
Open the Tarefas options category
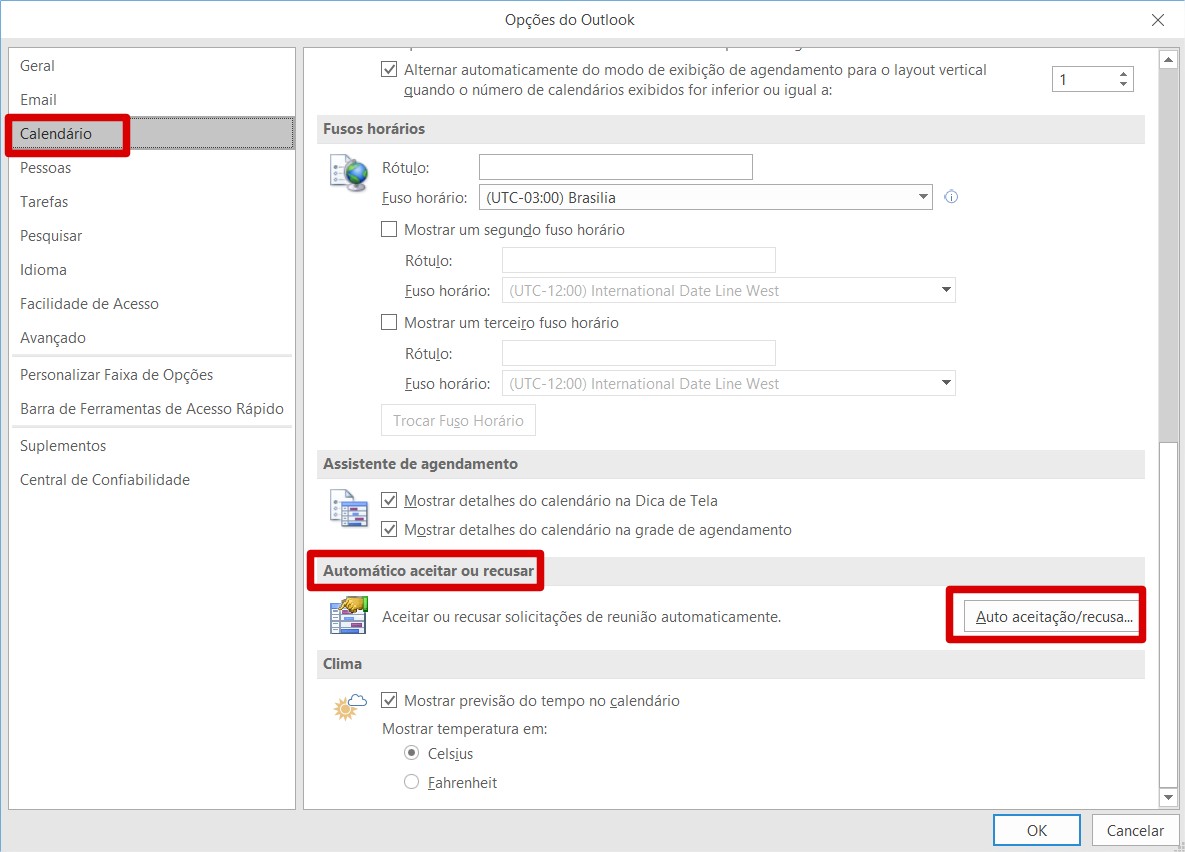(151, 202)
